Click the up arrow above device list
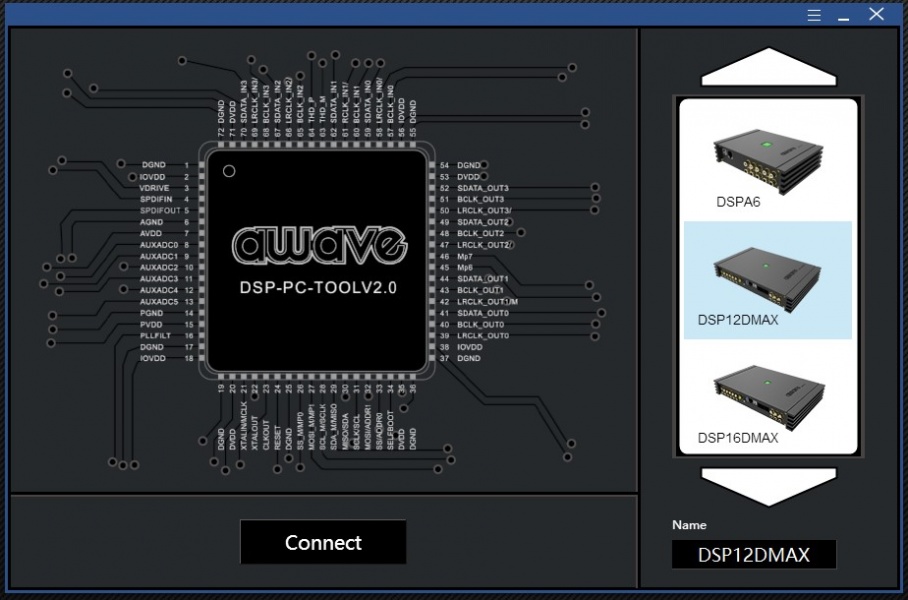The height and width of the screenshot is (600, 908). [769, 67]
